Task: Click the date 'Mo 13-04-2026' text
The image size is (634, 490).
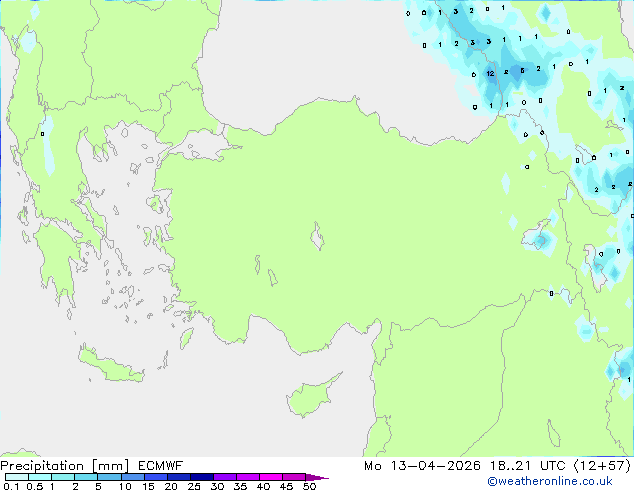Action: click(x=422, y=466)
